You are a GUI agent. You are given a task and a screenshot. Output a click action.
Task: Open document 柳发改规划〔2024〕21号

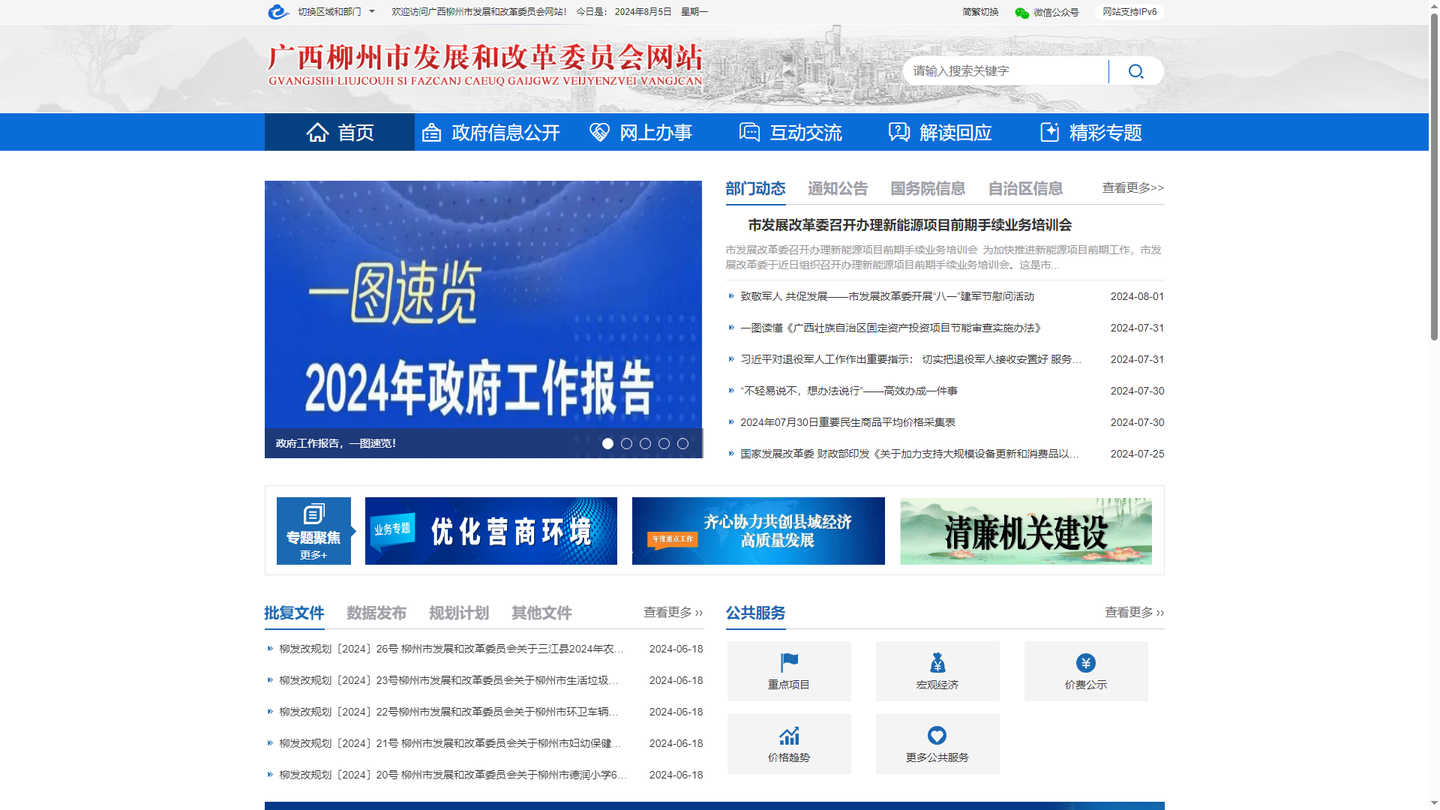click(451, 743)
